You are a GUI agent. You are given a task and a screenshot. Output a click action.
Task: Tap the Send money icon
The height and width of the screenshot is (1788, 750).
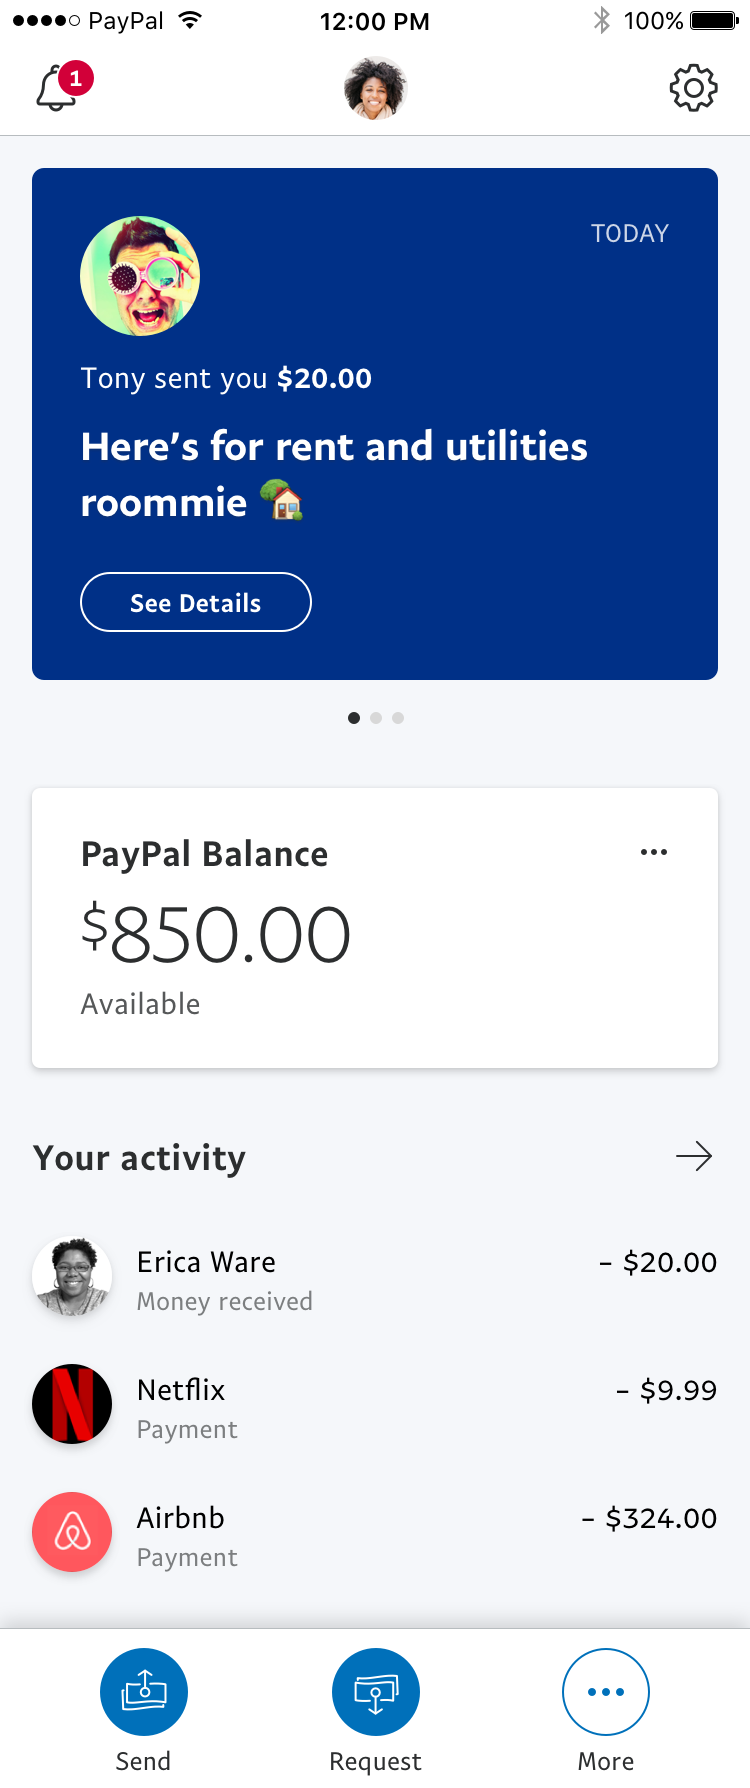tap(144, 1692)
